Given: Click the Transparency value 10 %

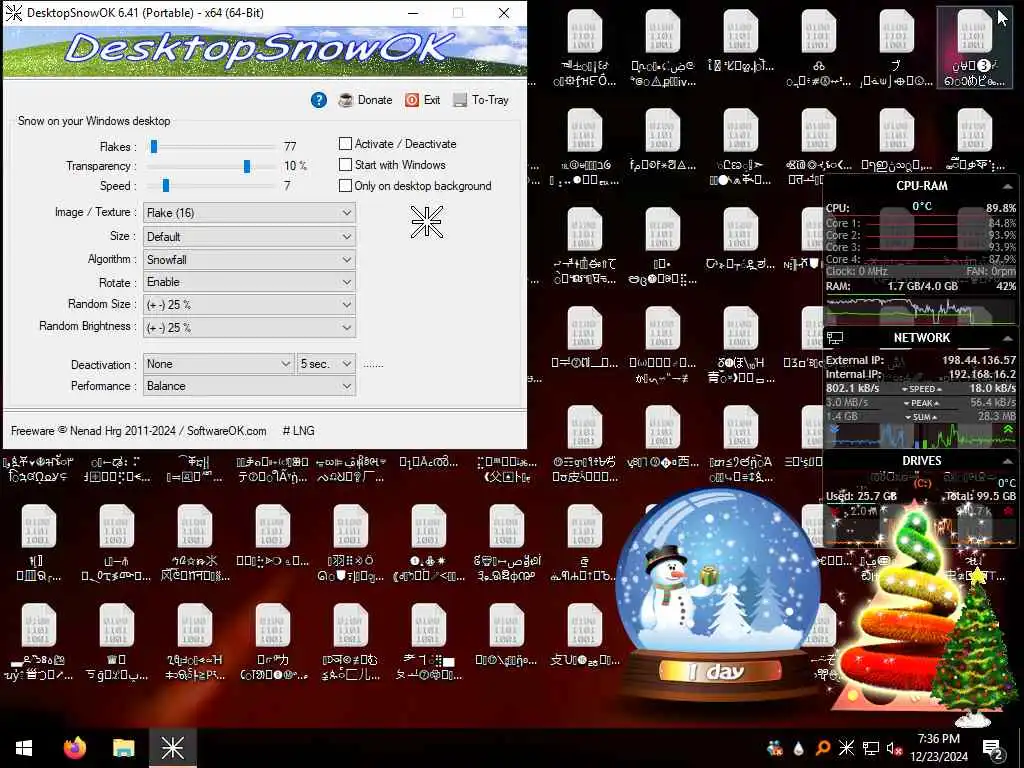Looking at the screenshot, I should [x=295, y=166].
